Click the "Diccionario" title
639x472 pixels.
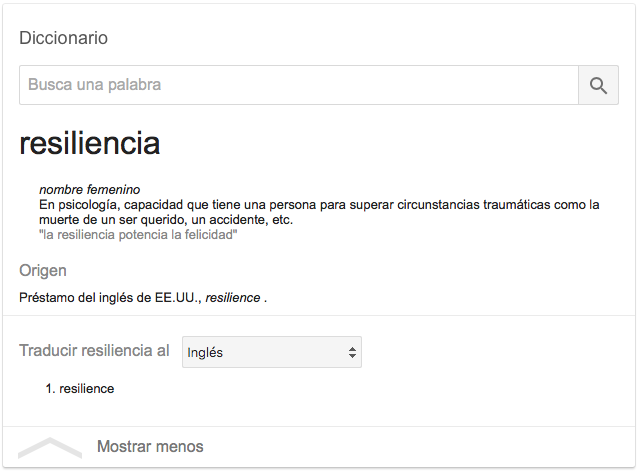tap(64, 38)
